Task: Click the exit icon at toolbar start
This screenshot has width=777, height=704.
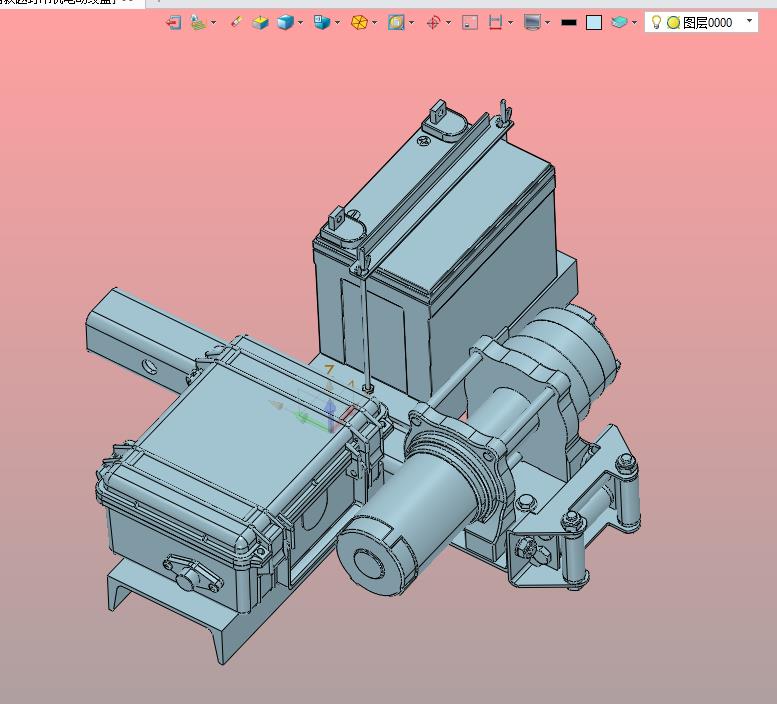Action: click(x=173, y=22)
